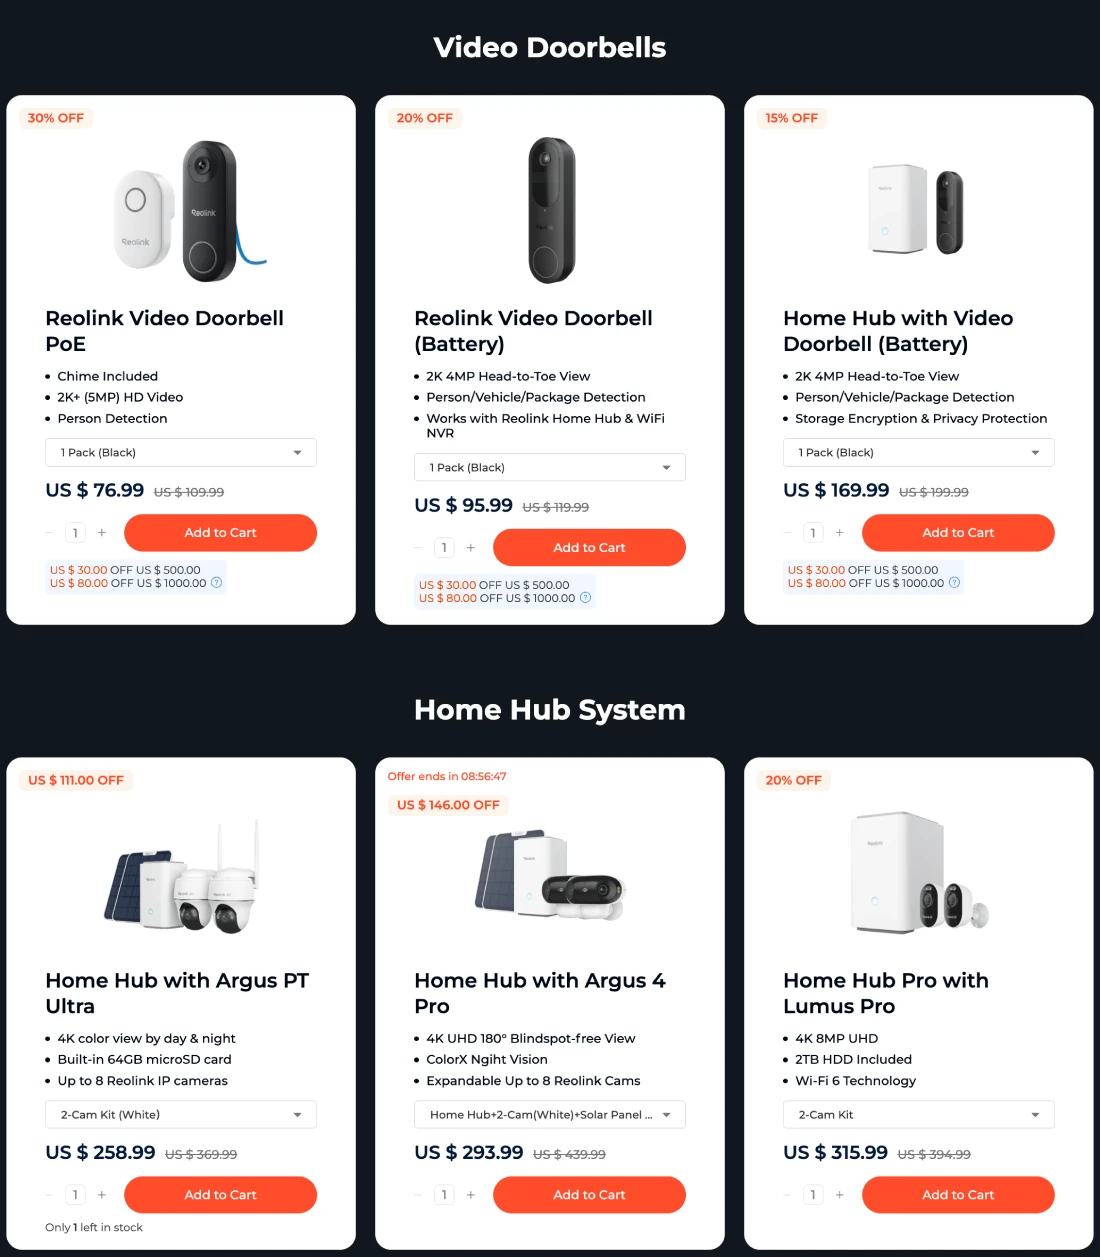Image resolution: width=1100 pixels, height=1257 pixels.
Task: Increase quantity for Home Hub Pro with Lumus Pro
Action: click(x=840, y=1195)
